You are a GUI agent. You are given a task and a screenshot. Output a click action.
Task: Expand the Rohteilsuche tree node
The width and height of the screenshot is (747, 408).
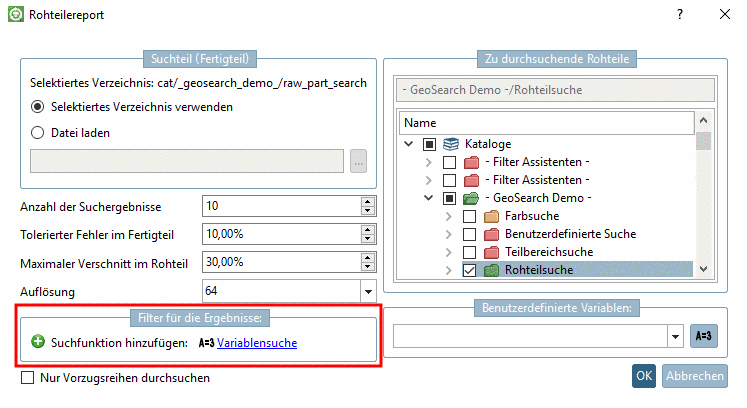[x=449, y=270]
